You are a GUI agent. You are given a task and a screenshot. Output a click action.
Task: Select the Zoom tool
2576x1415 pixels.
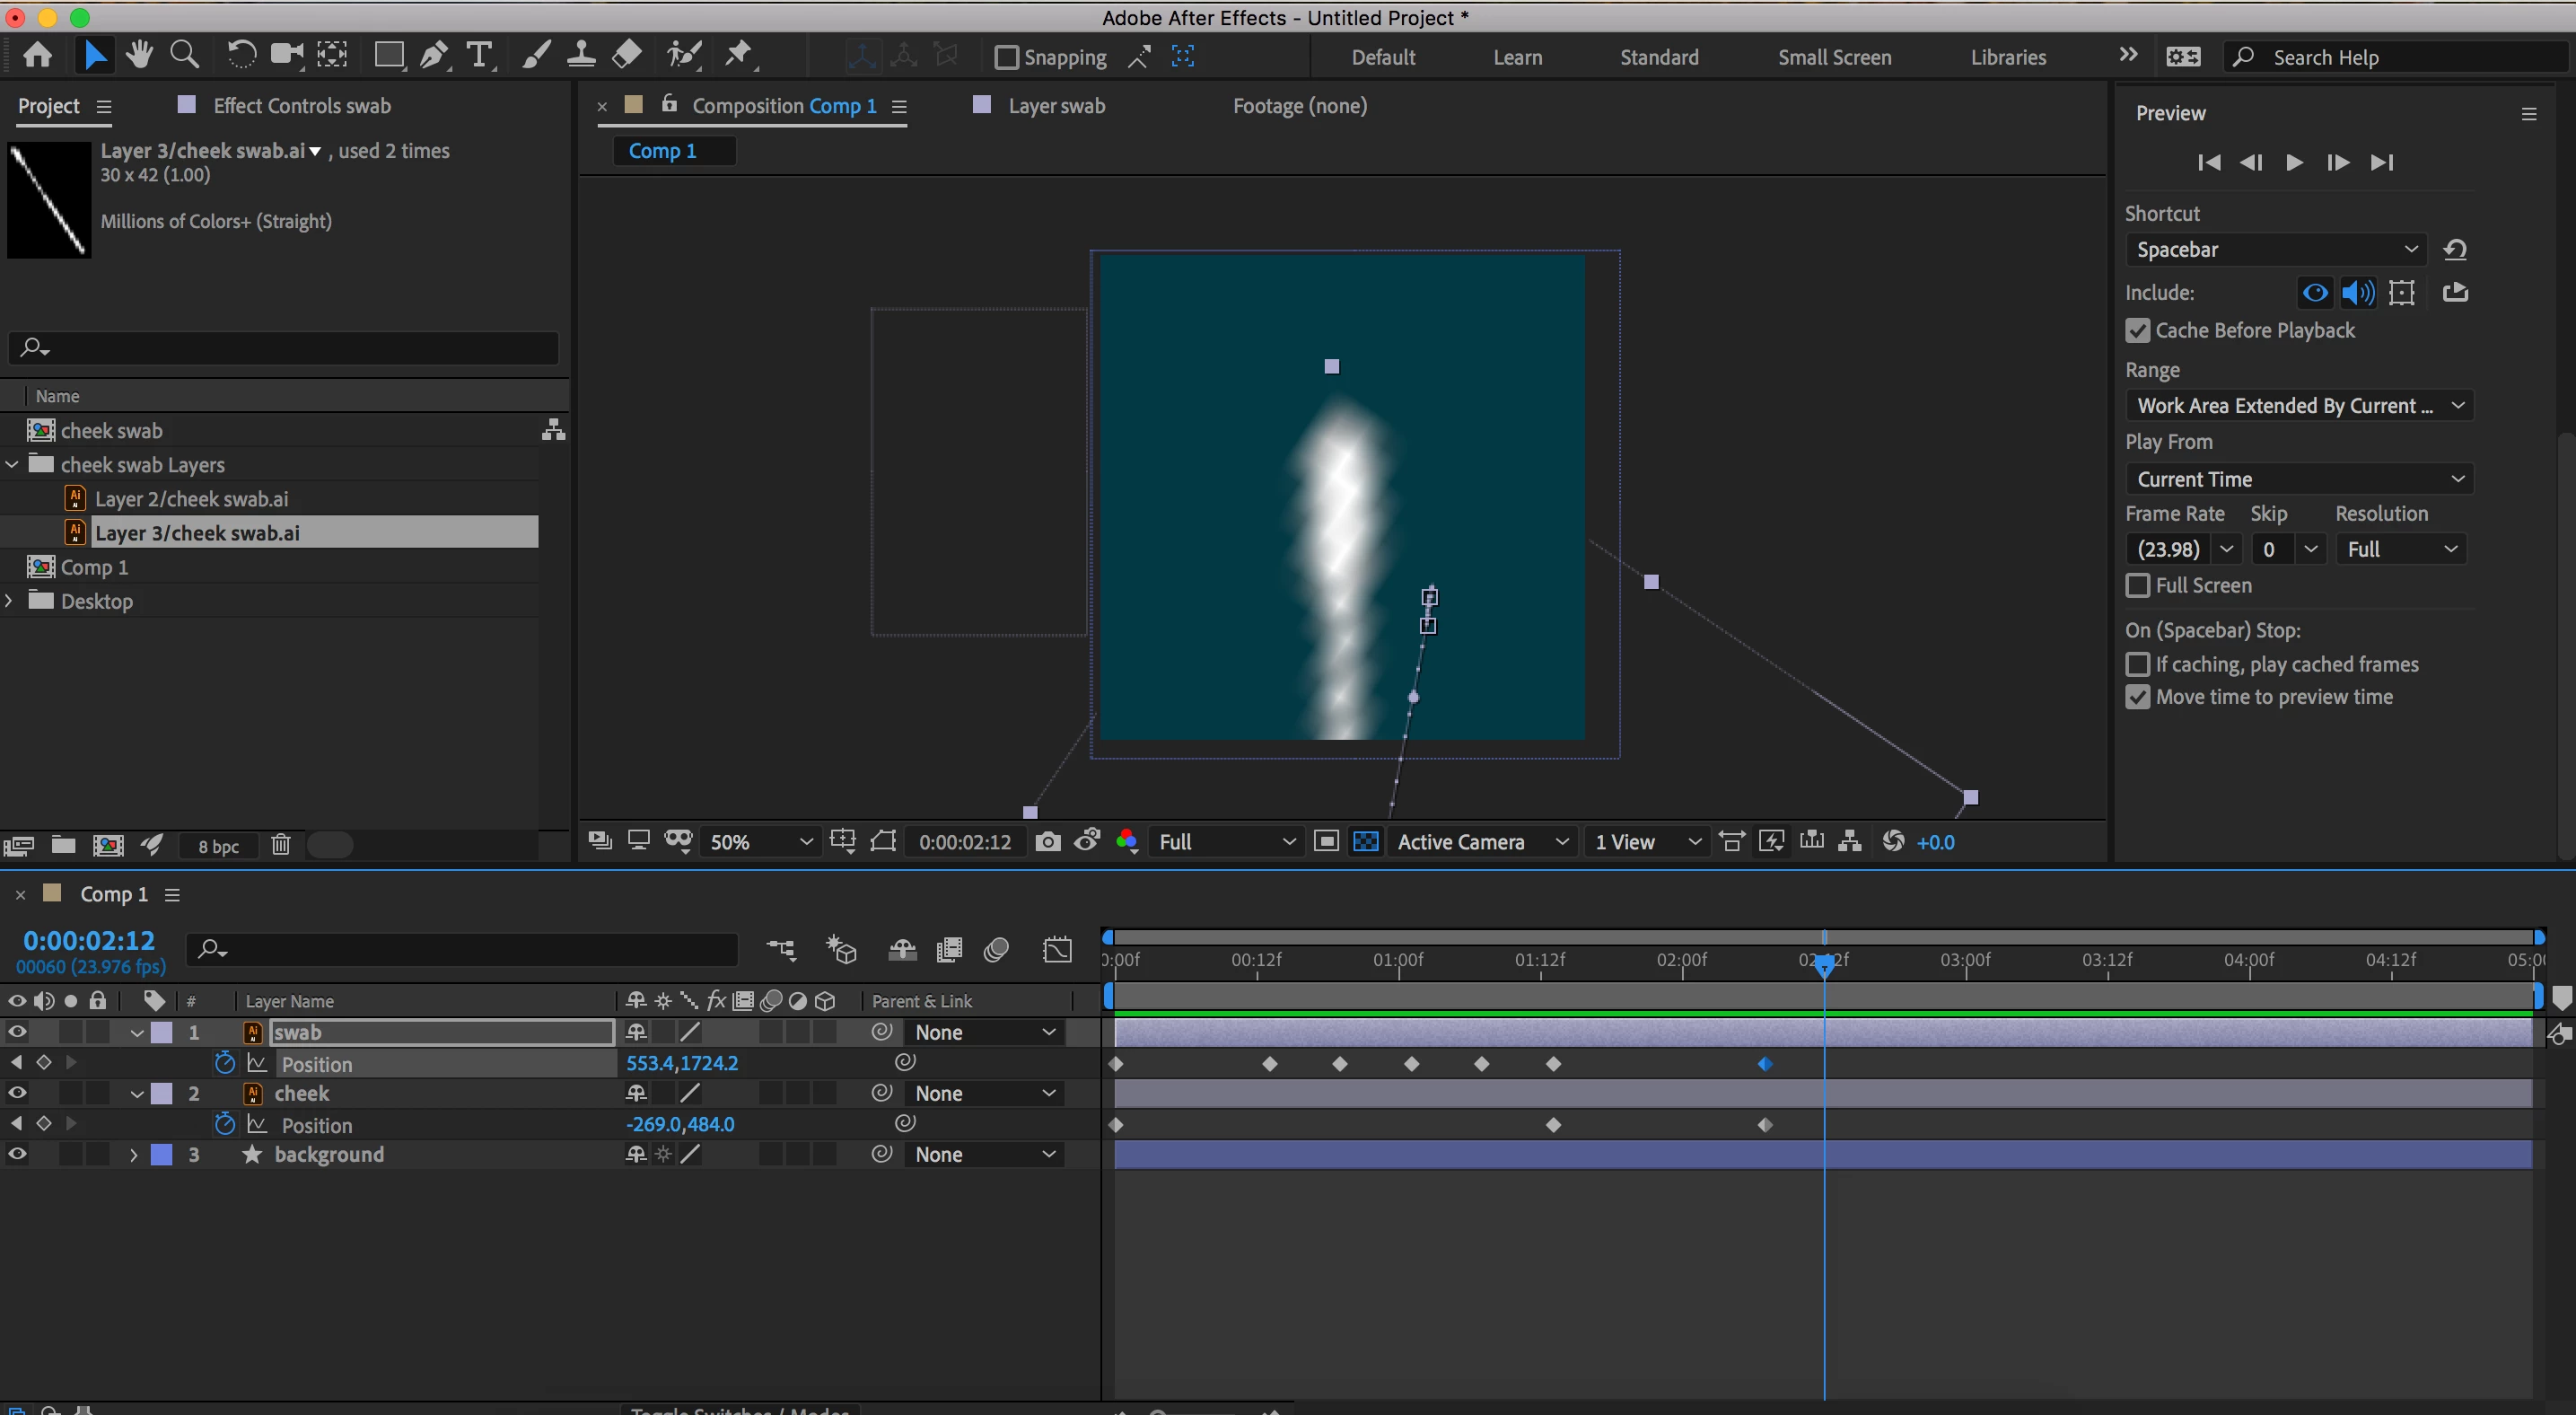(184, 55)
